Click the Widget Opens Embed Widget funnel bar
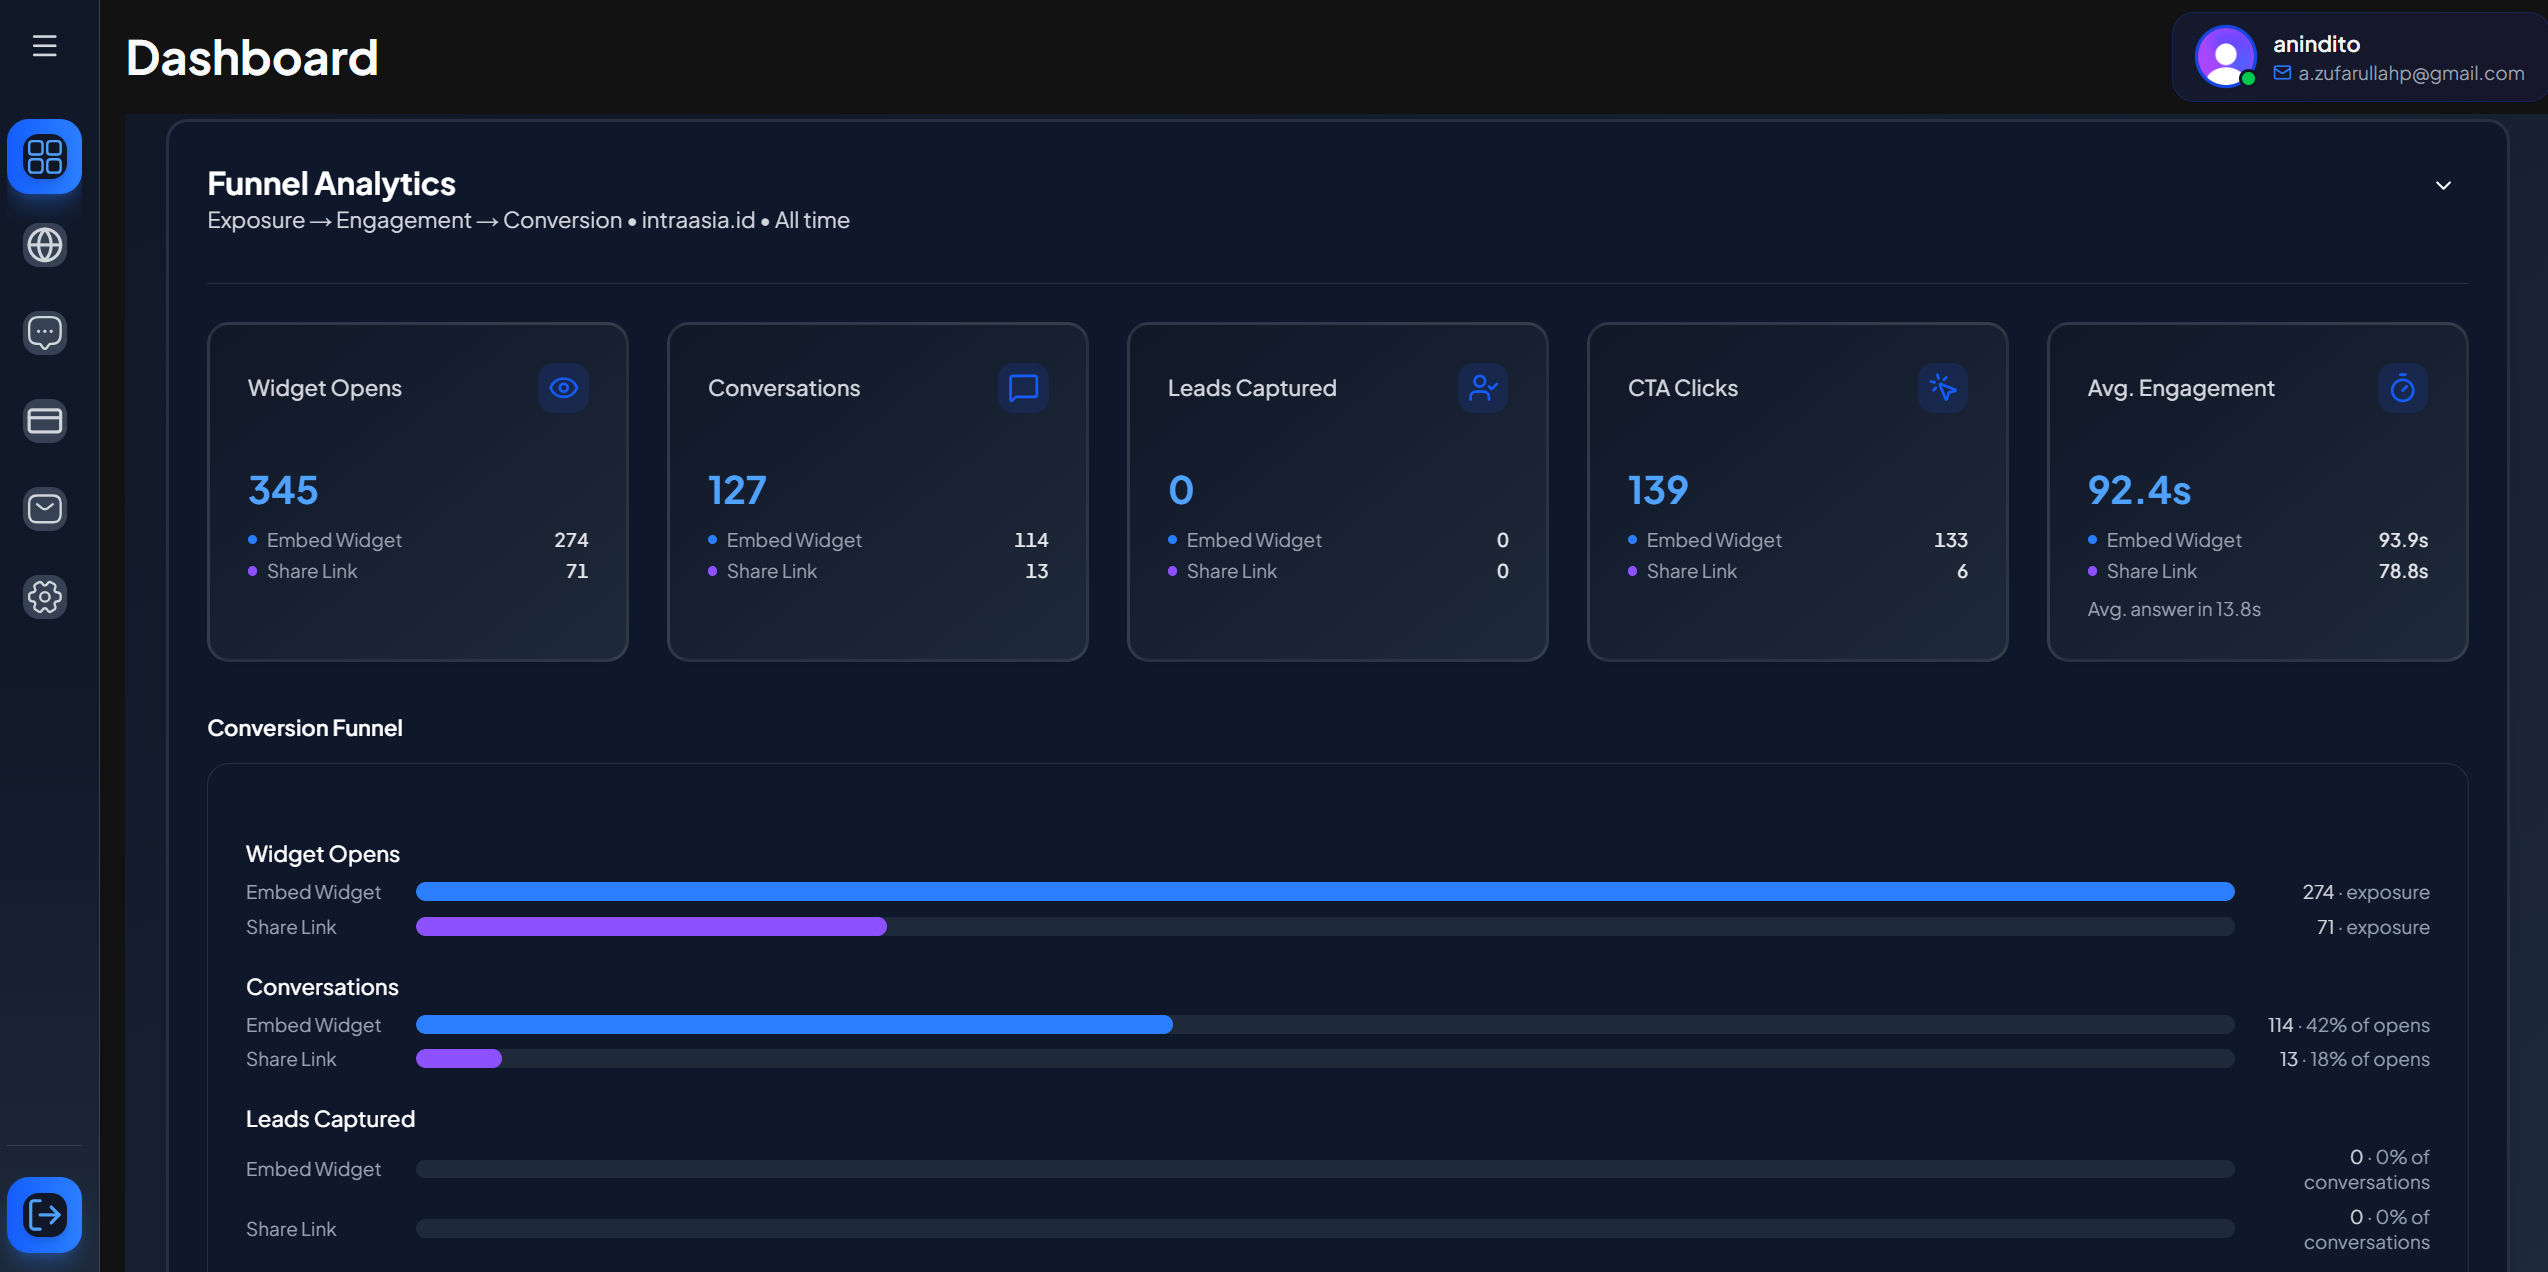Image resolution: width=2548 pixels, height=1272 pixels. (x=1325, y=892)
